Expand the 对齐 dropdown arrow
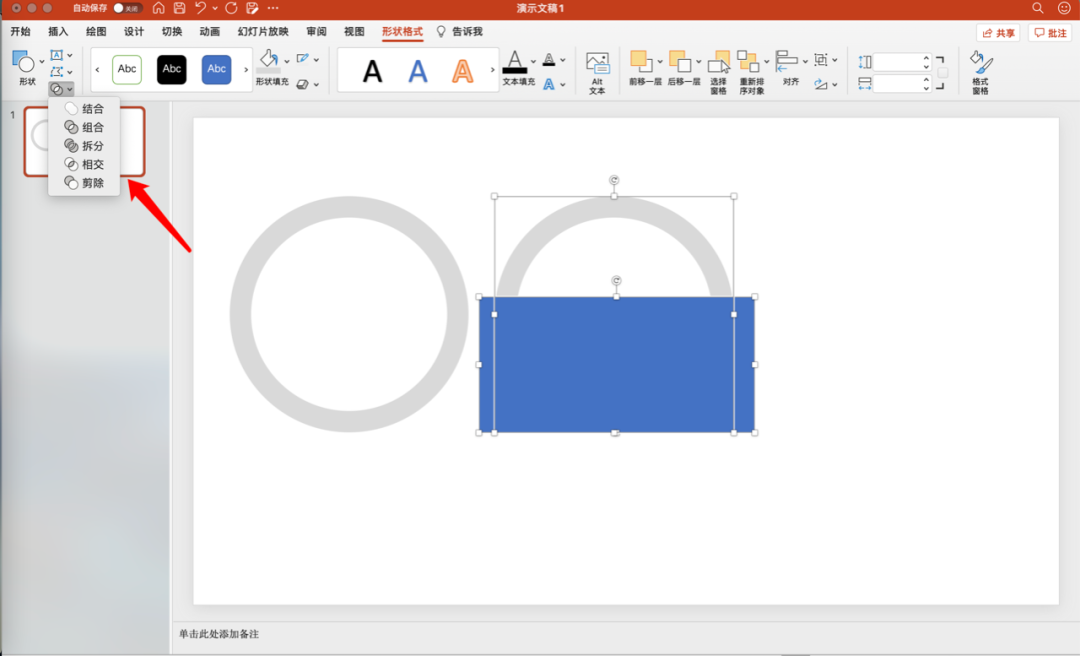 click(804, 61)
